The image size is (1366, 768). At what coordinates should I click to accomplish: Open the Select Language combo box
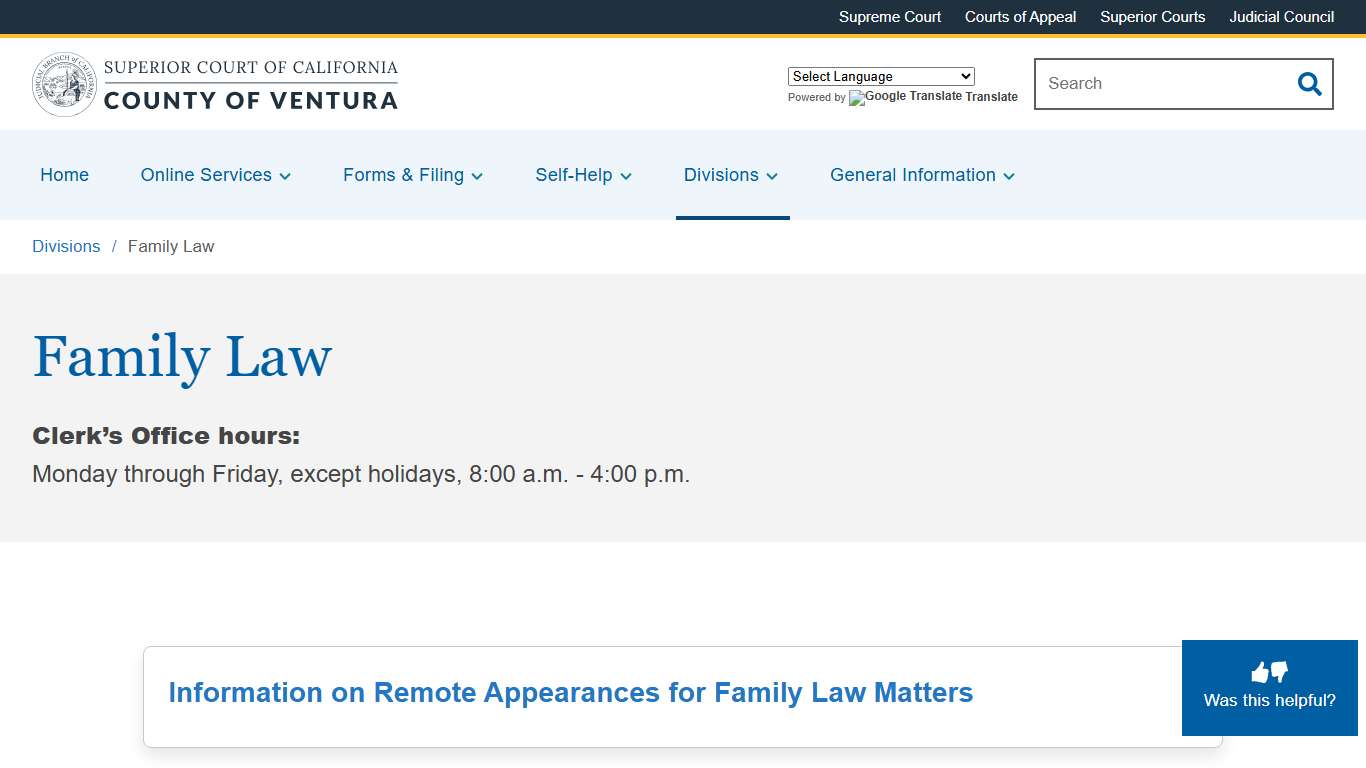(x=880, y=76)
